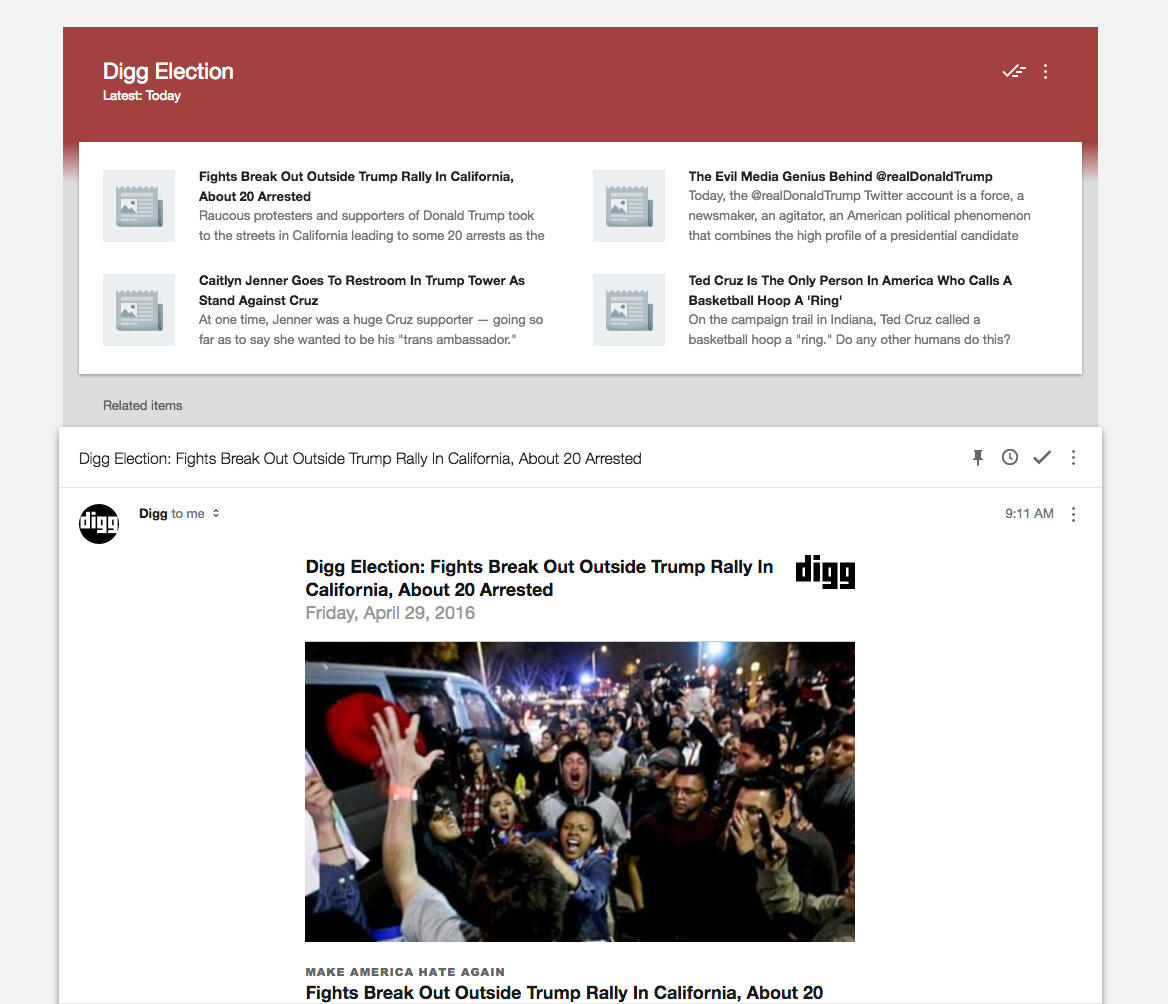Sweep all Digg Election bundle items

[x=1014, y=71]
